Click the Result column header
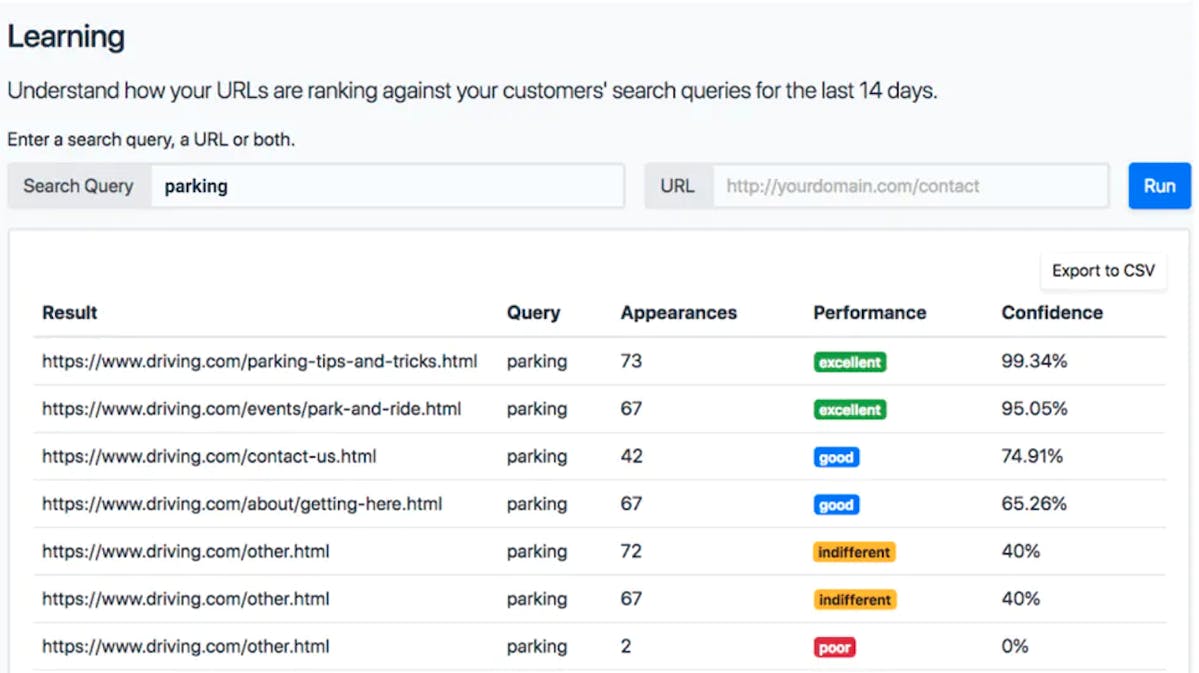The image size is (1199, 673). coord(70,313)
